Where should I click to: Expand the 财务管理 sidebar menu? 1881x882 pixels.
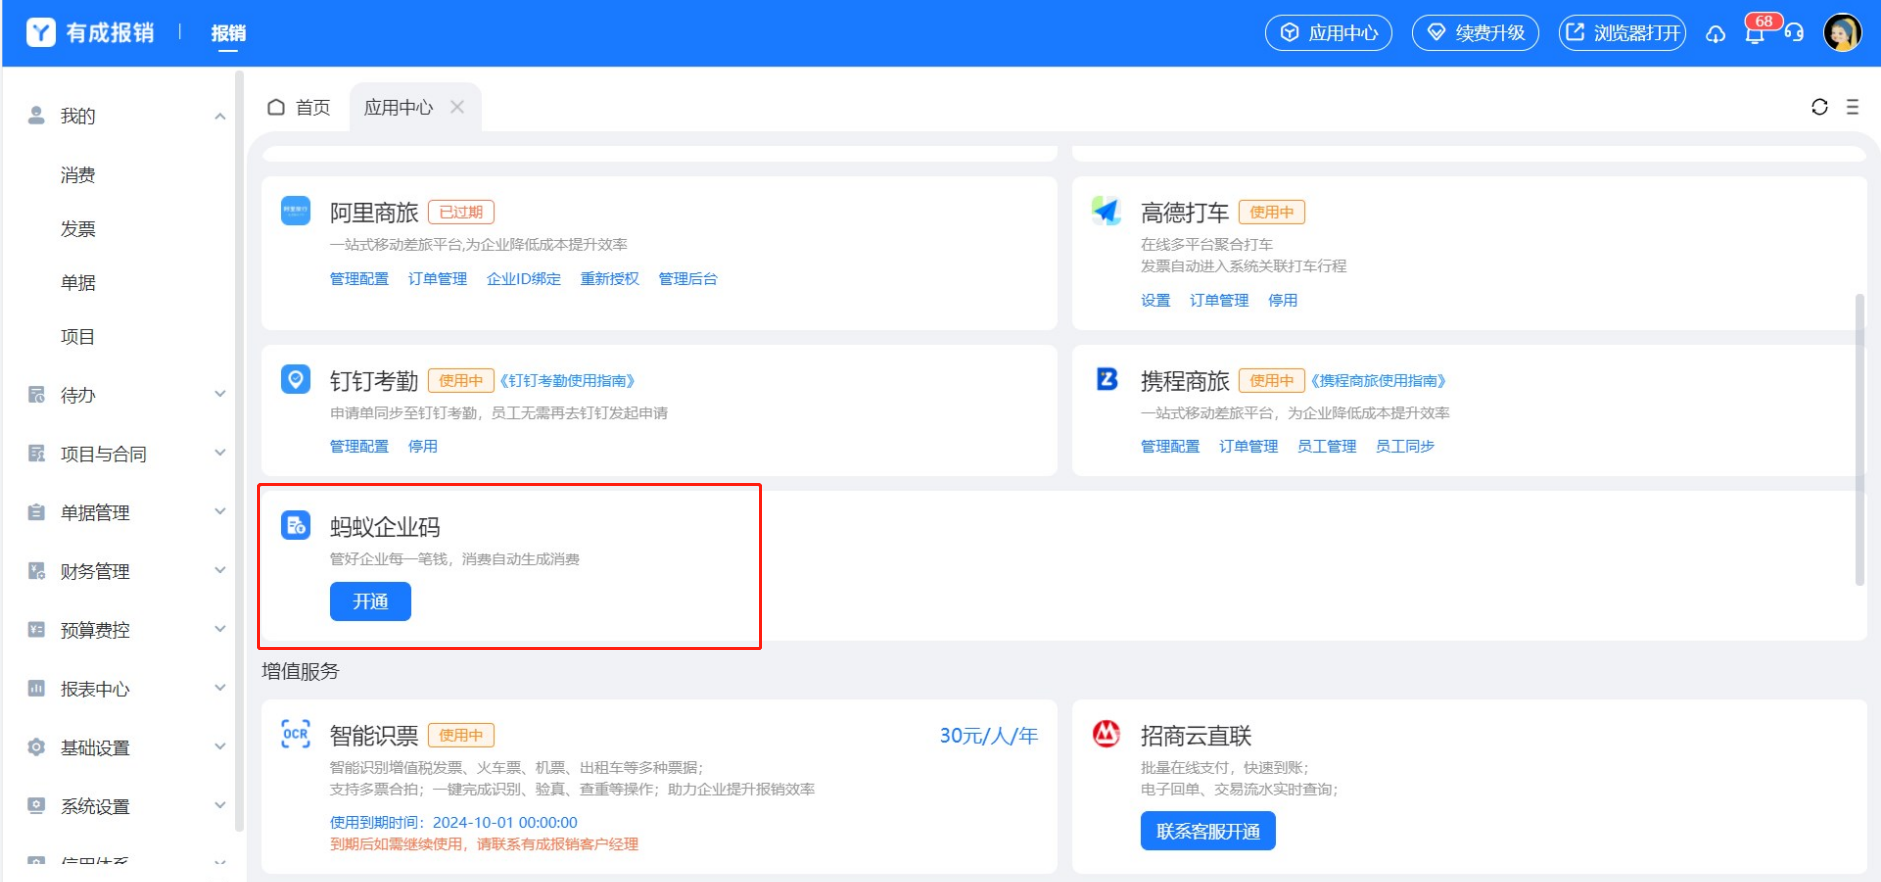point(219,571)
